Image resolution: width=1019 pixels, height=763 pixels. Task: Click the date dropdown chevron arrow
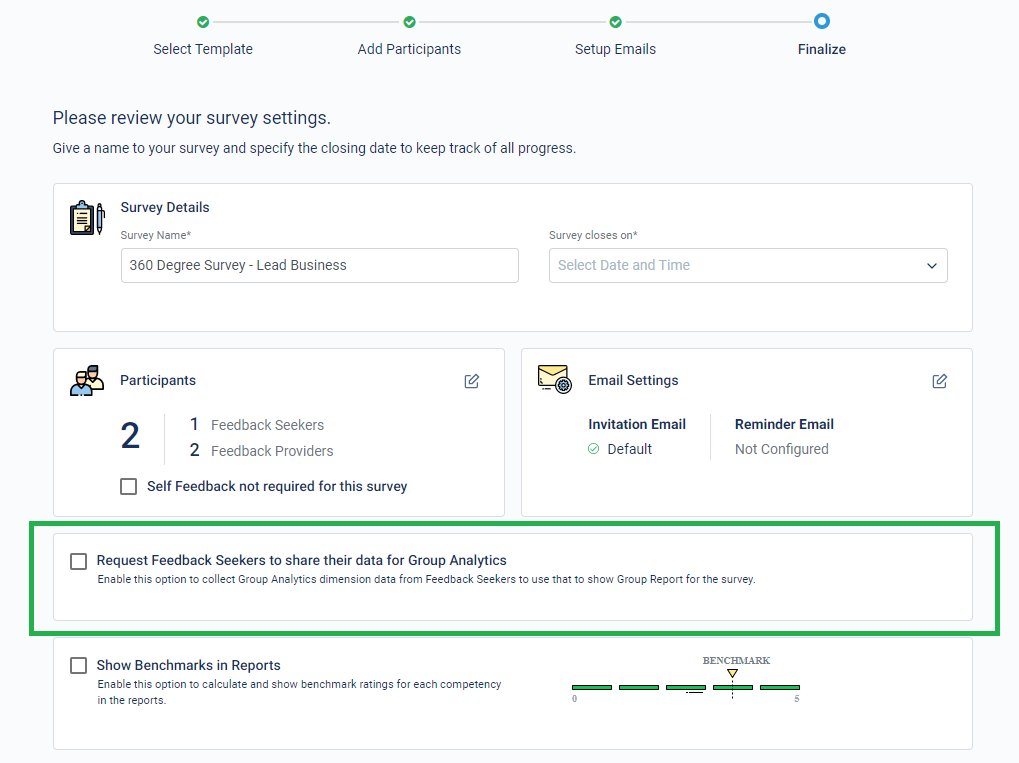pyautogui.click(x=932, y=266)
